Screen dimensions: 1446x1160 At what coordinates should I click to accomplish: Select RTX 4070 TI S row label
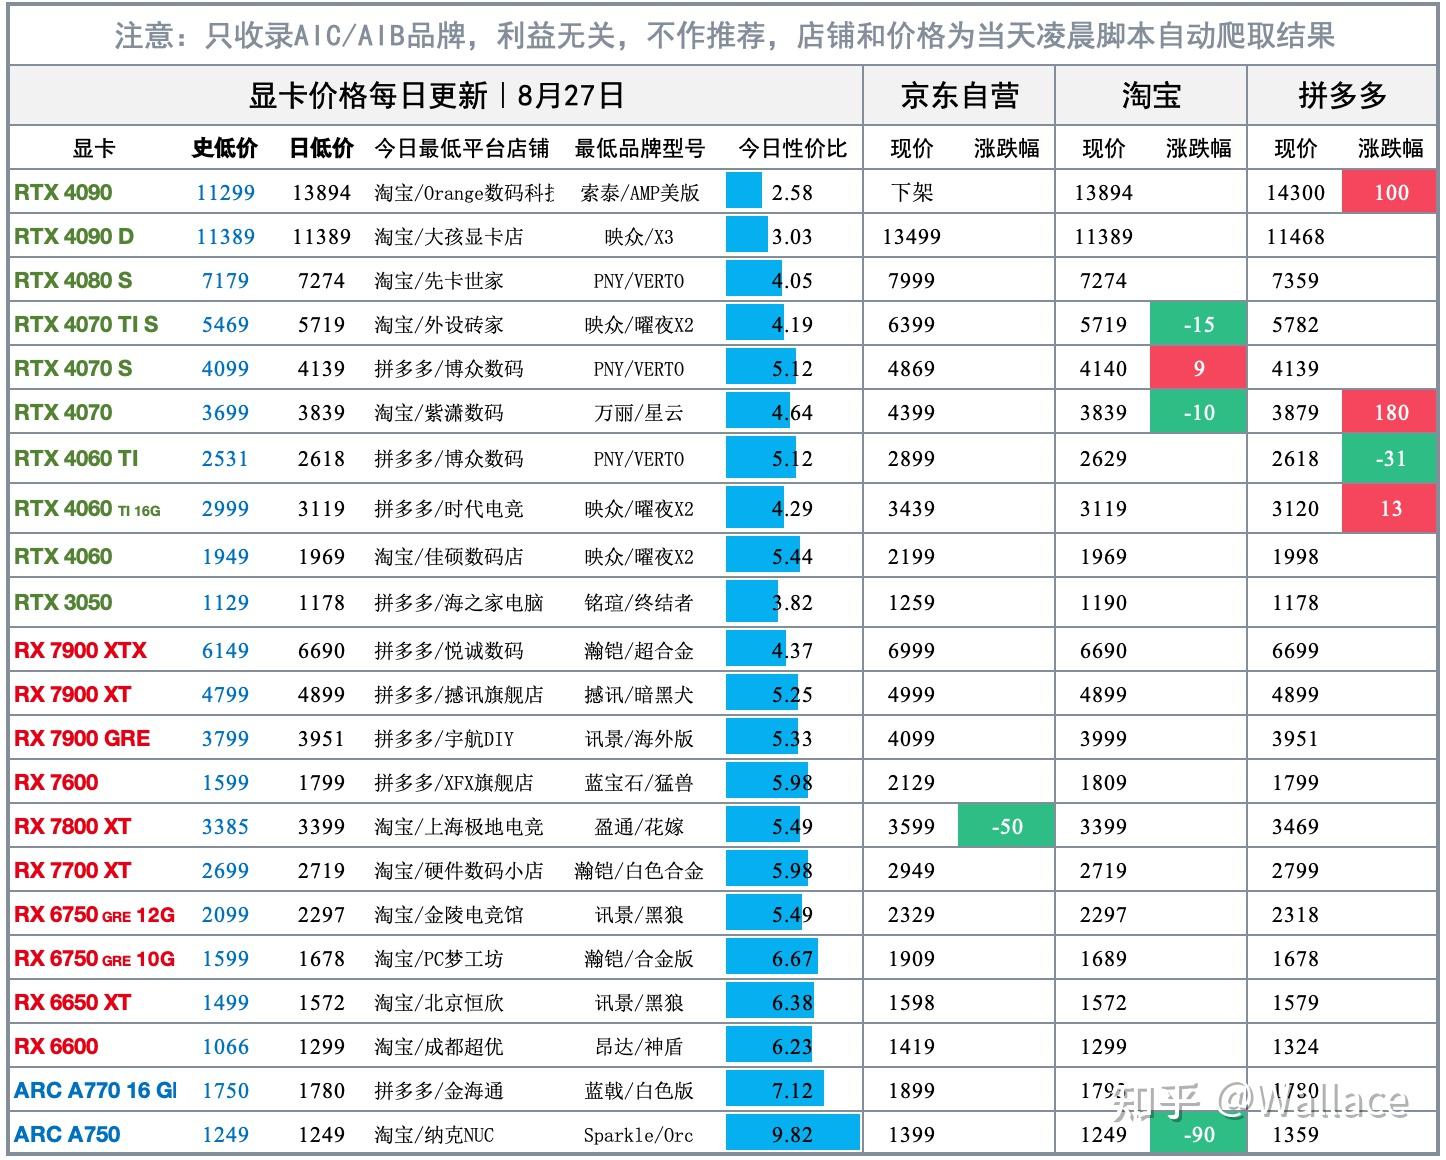pos(86,325)
